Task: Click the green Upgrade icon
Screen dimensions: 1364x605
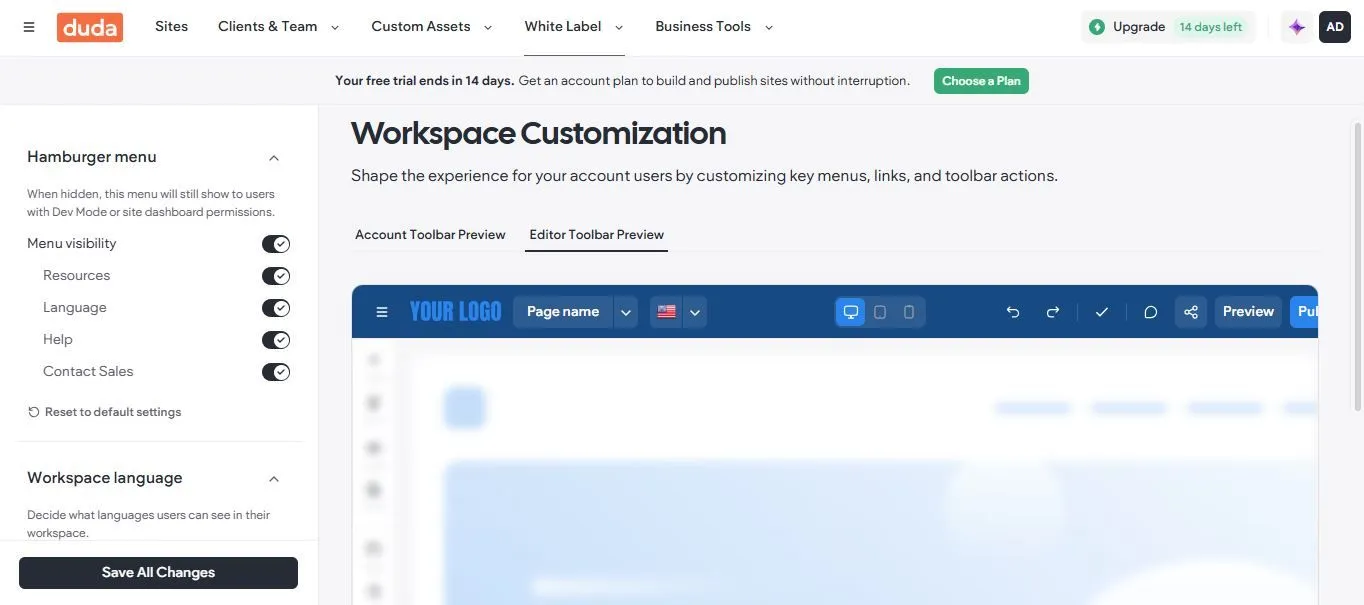Action: tap(1097, 27)
